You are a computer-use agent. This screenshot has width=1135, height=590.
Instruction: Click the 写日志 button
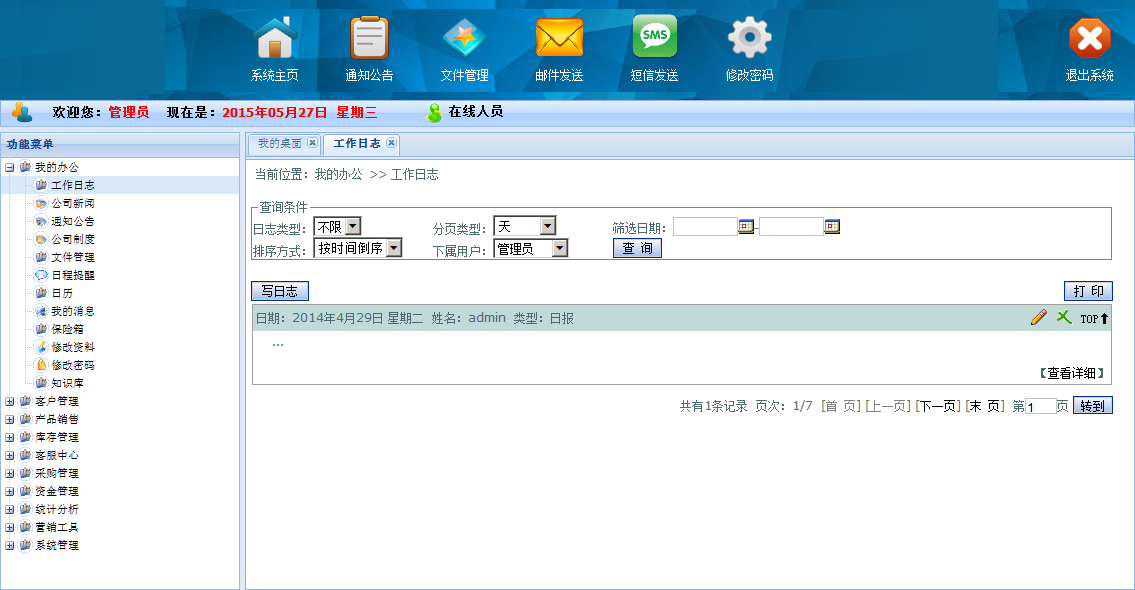[x=280, y=291]
